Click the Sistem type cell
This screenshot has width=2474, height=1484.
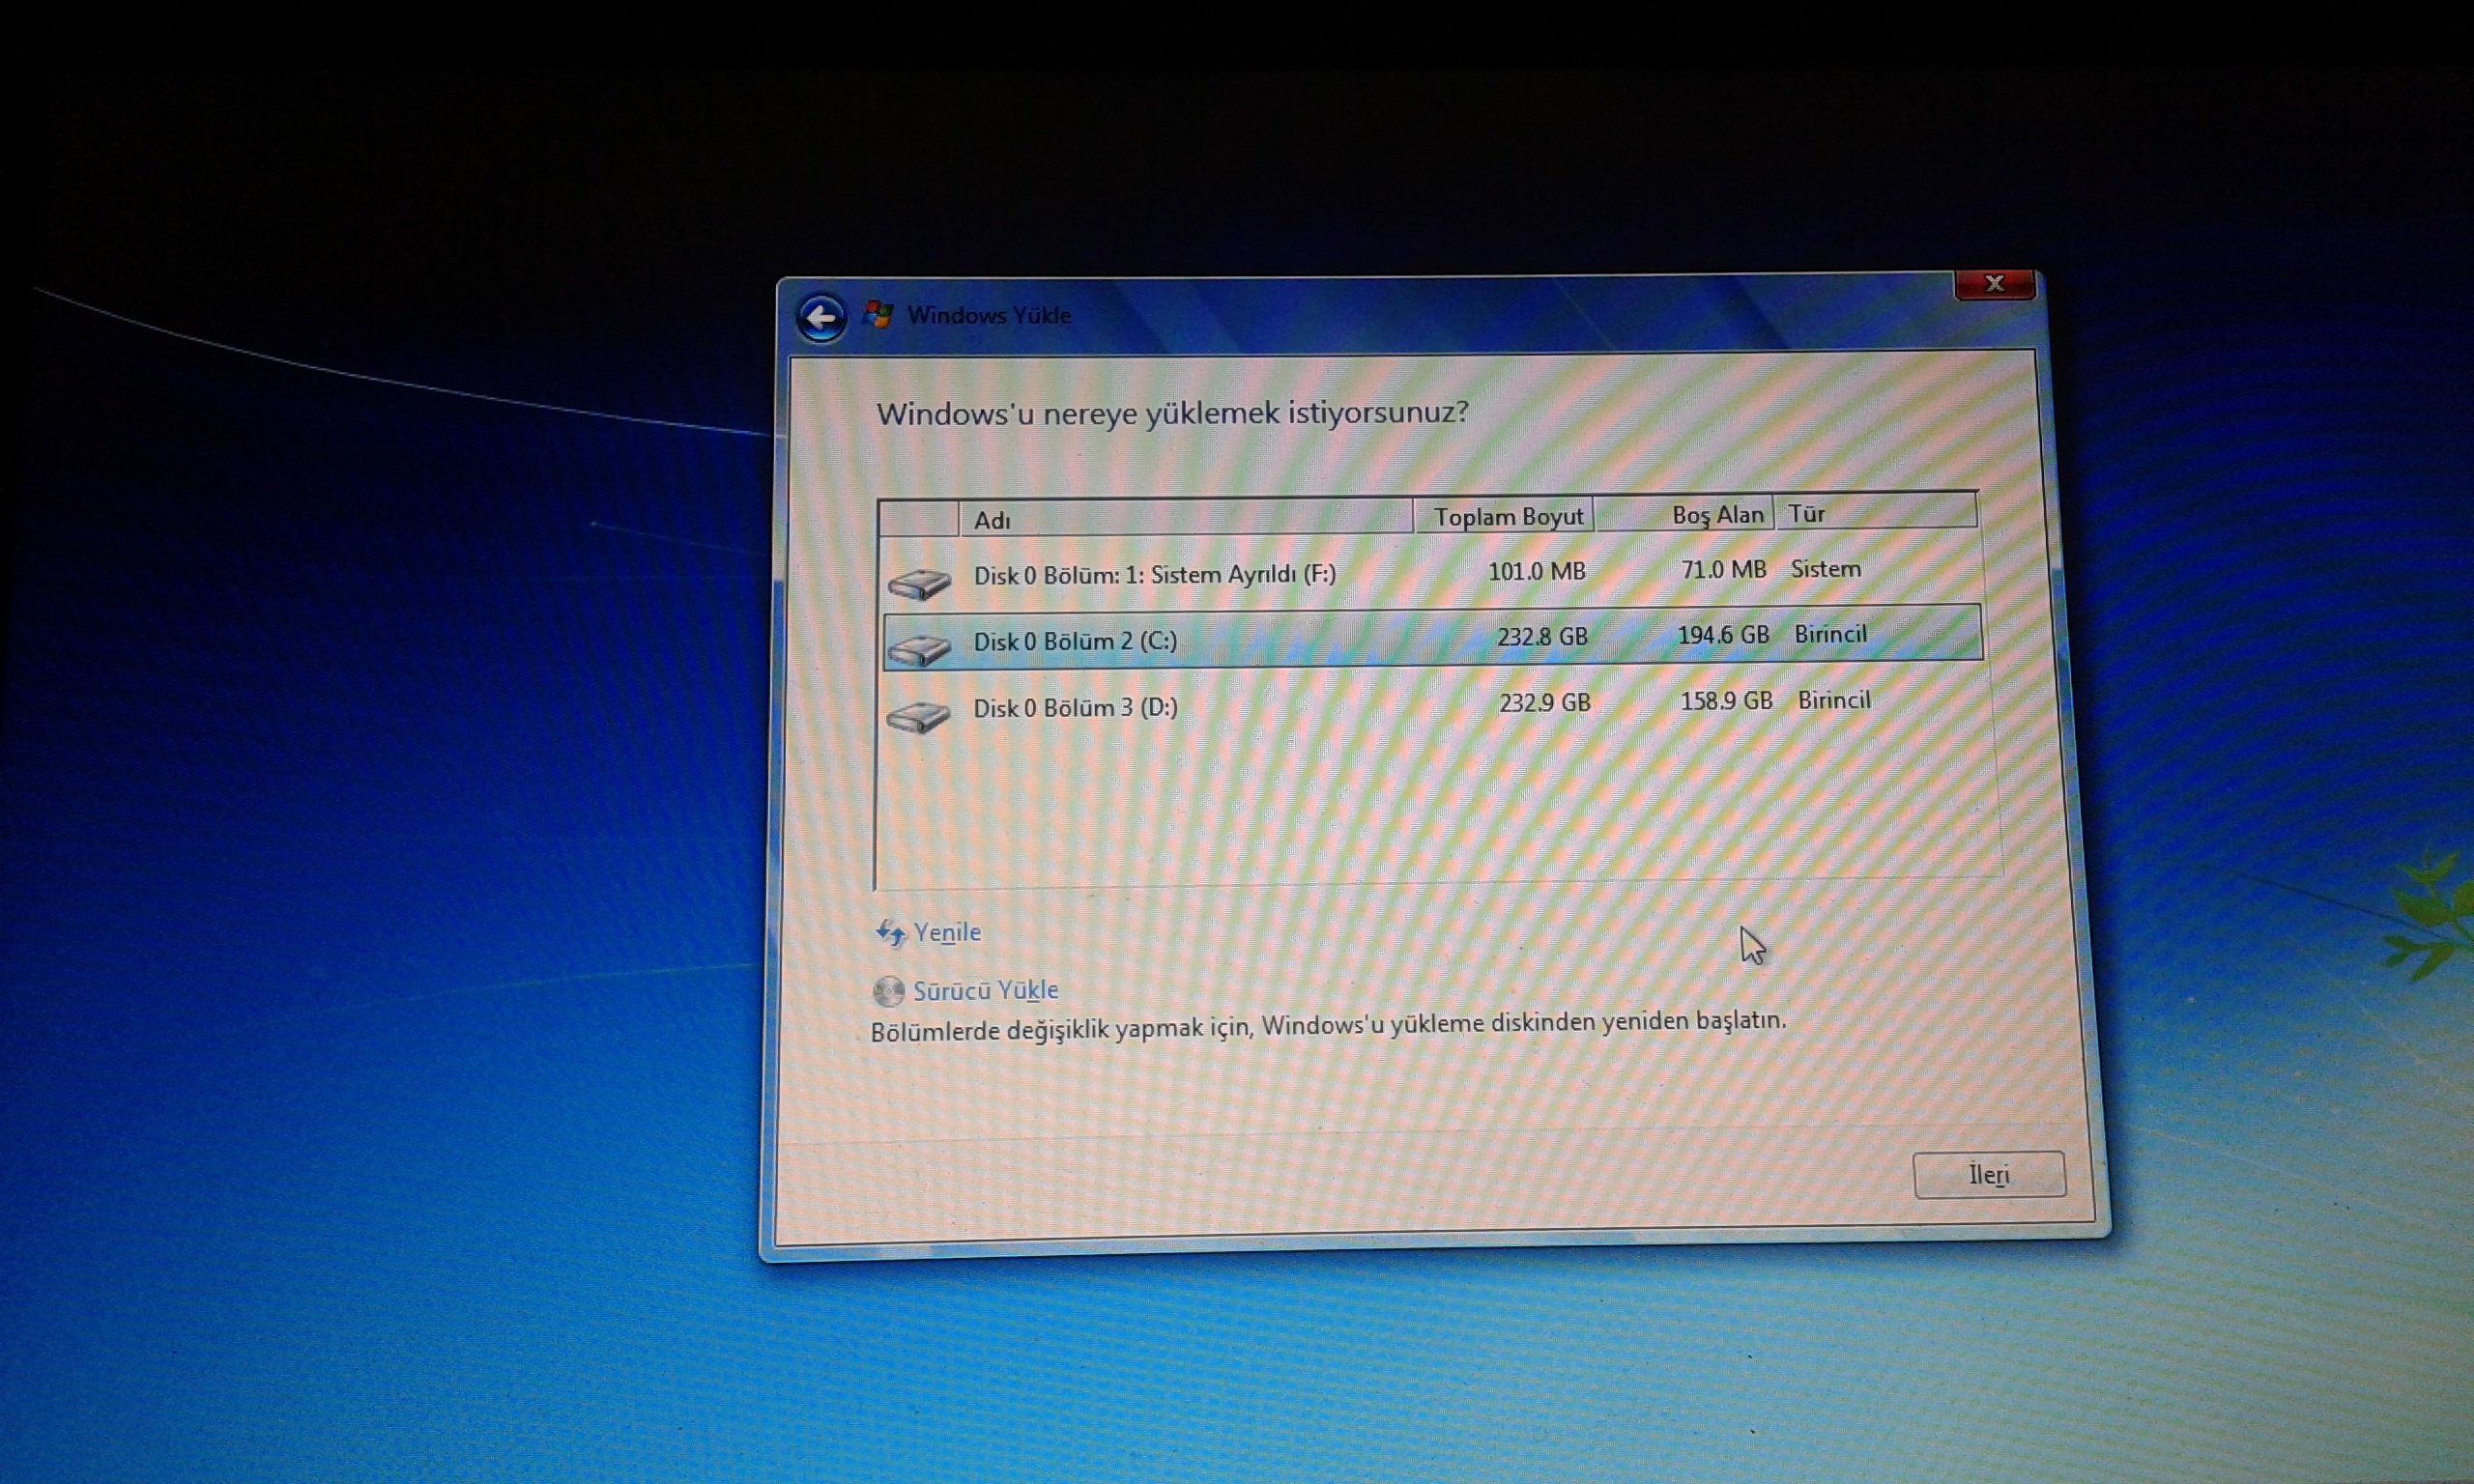tap(1826, 569)
